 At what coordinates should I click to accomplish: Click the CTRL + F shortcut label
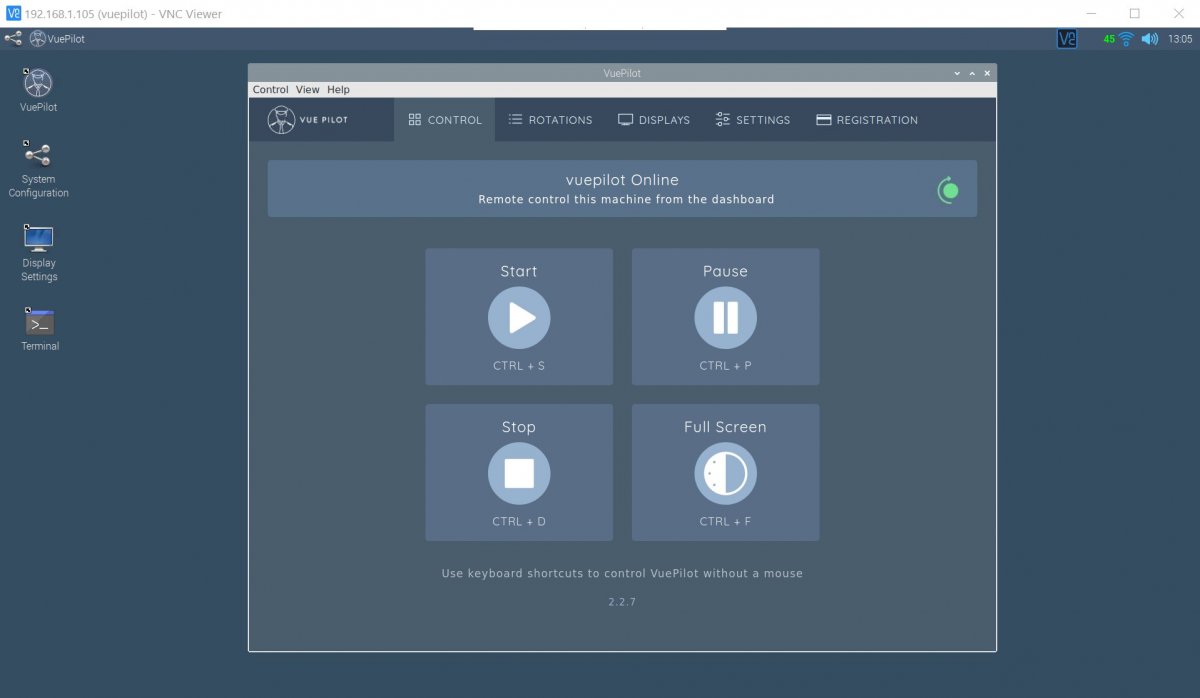pyautogui.click(x=725, y=521)
